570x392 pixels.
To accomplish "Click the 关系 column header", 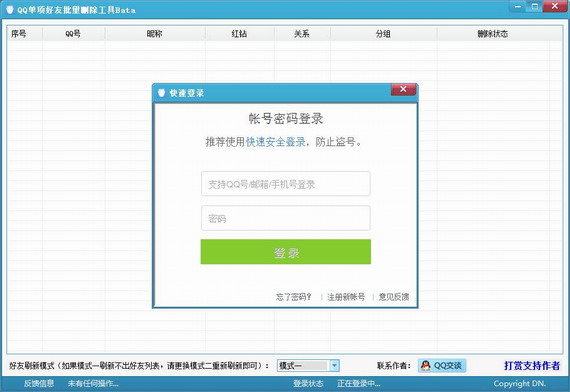I will point(302,34).
